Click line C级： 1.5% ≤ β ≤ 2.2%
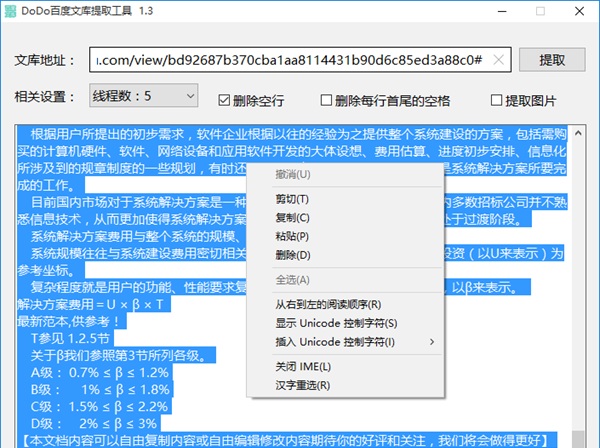The width and height of the screenshot is (600, 448). (x=99, y=407)
